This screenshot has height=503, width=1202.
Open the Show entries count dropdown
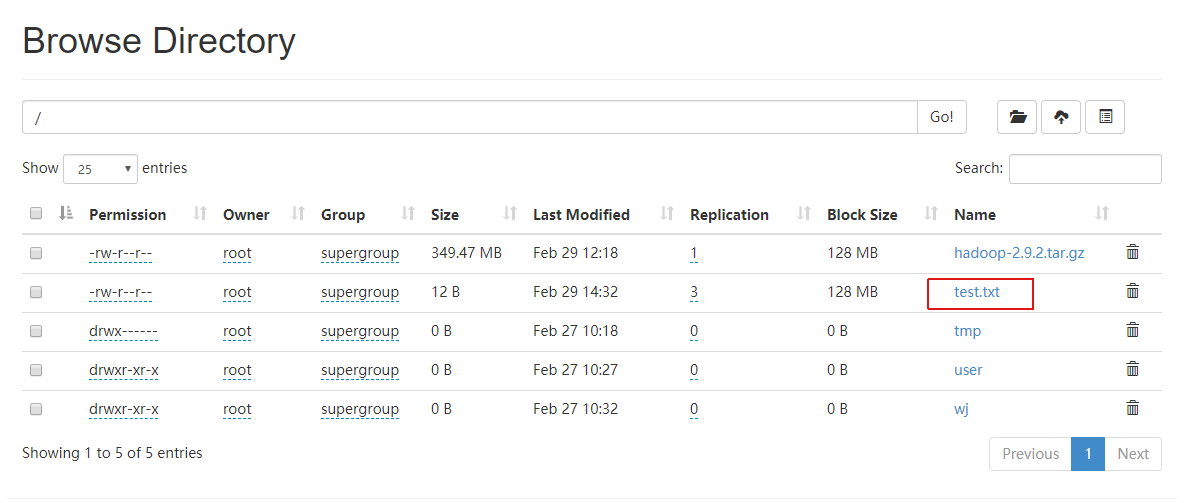point(100,169)
